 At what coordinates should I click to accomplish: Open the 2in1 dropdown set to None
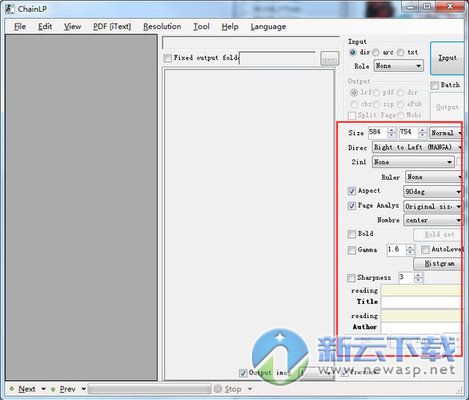(413, 162)
